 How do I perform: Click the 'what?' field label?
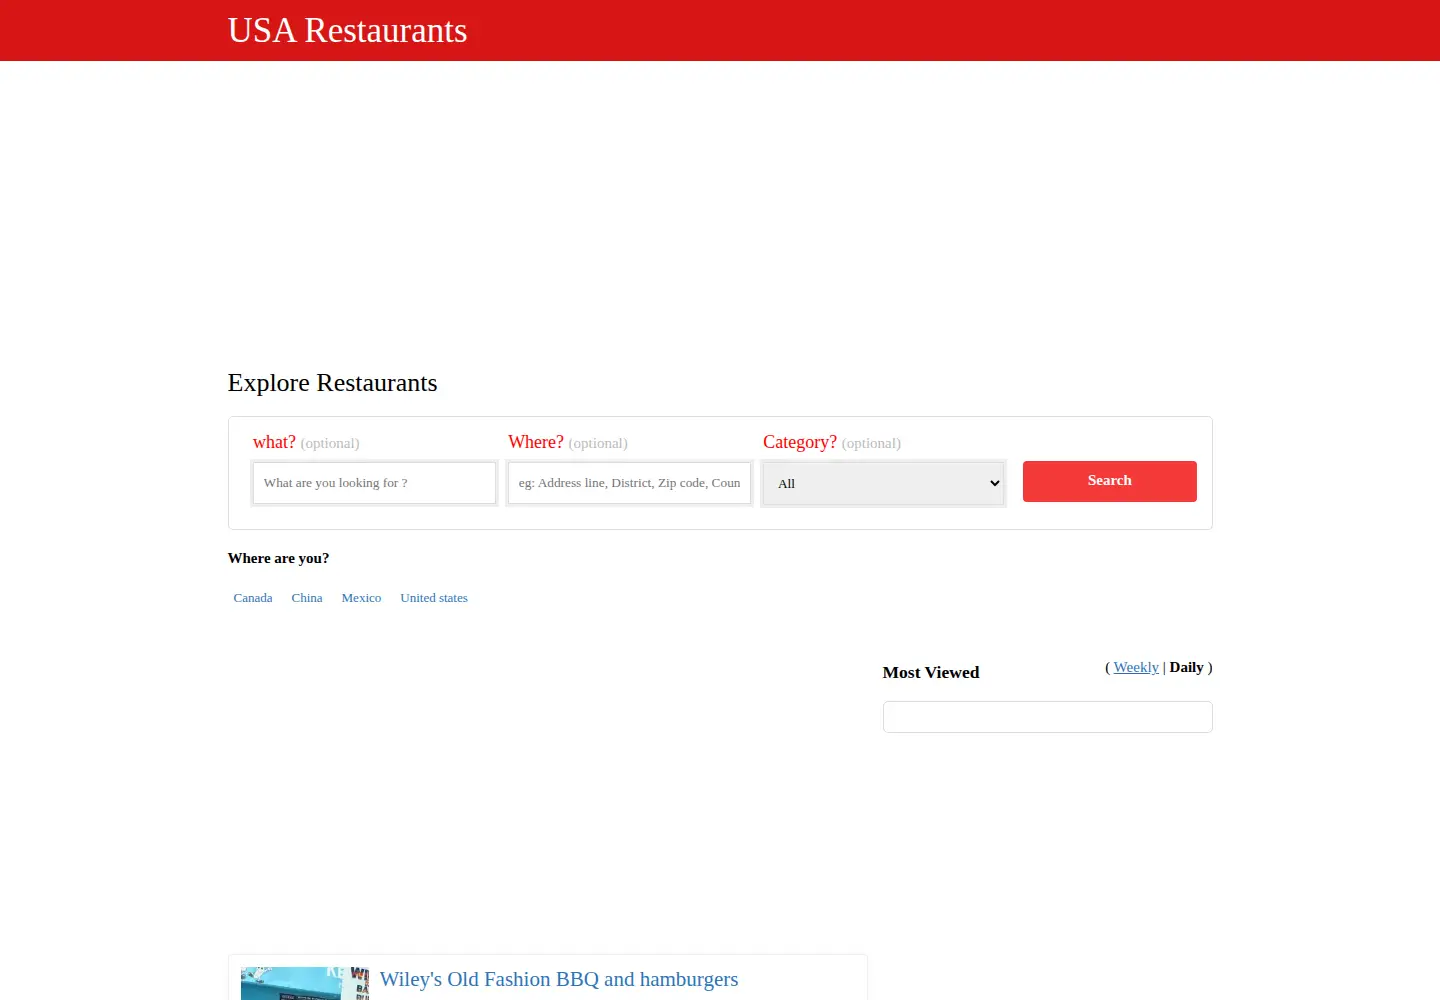(x=274, y=442)
